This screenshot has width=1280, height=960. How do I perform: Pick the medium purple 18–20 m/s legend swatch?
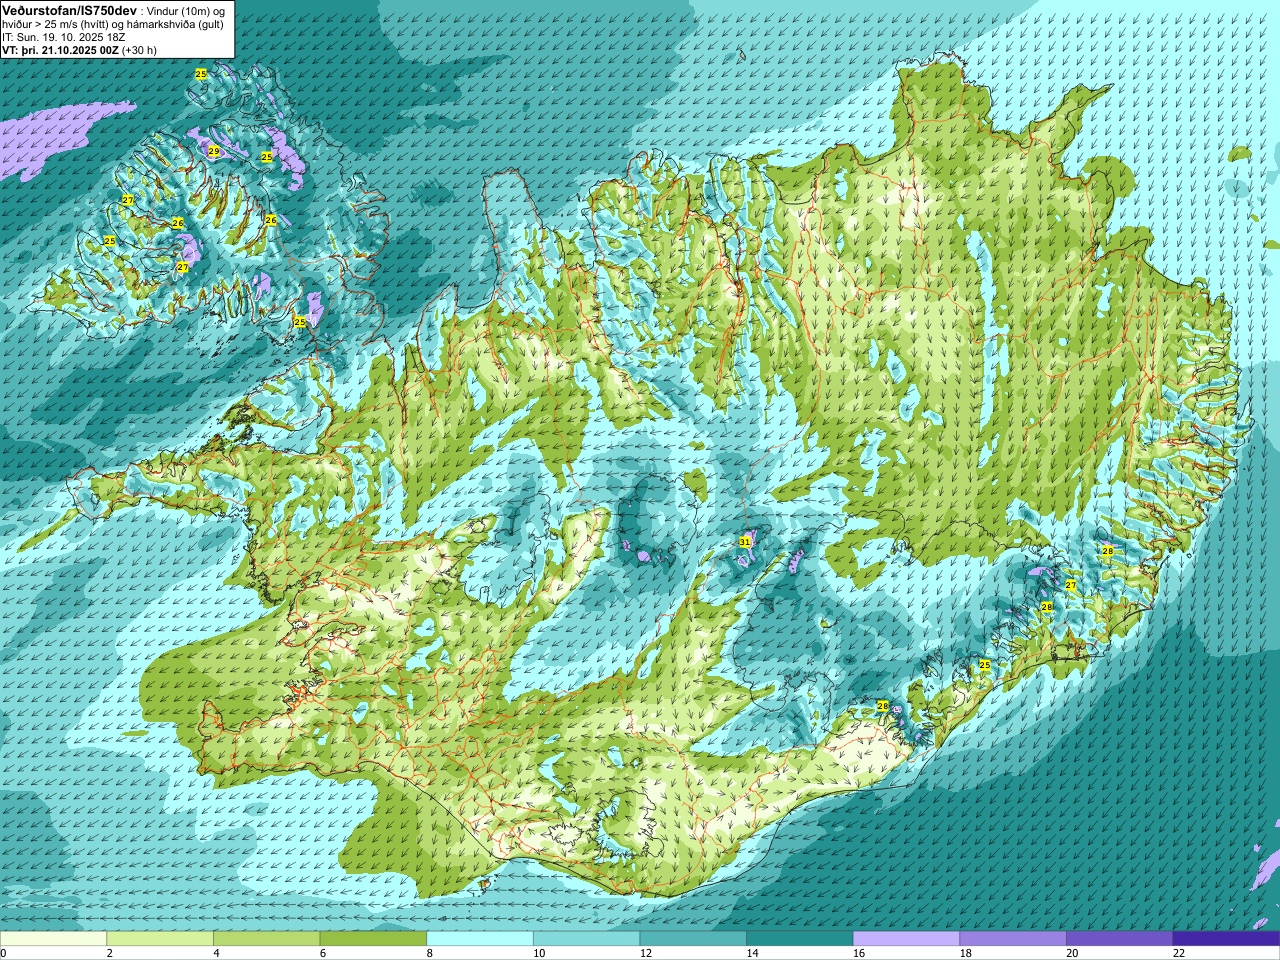(x=1013, y=939)
